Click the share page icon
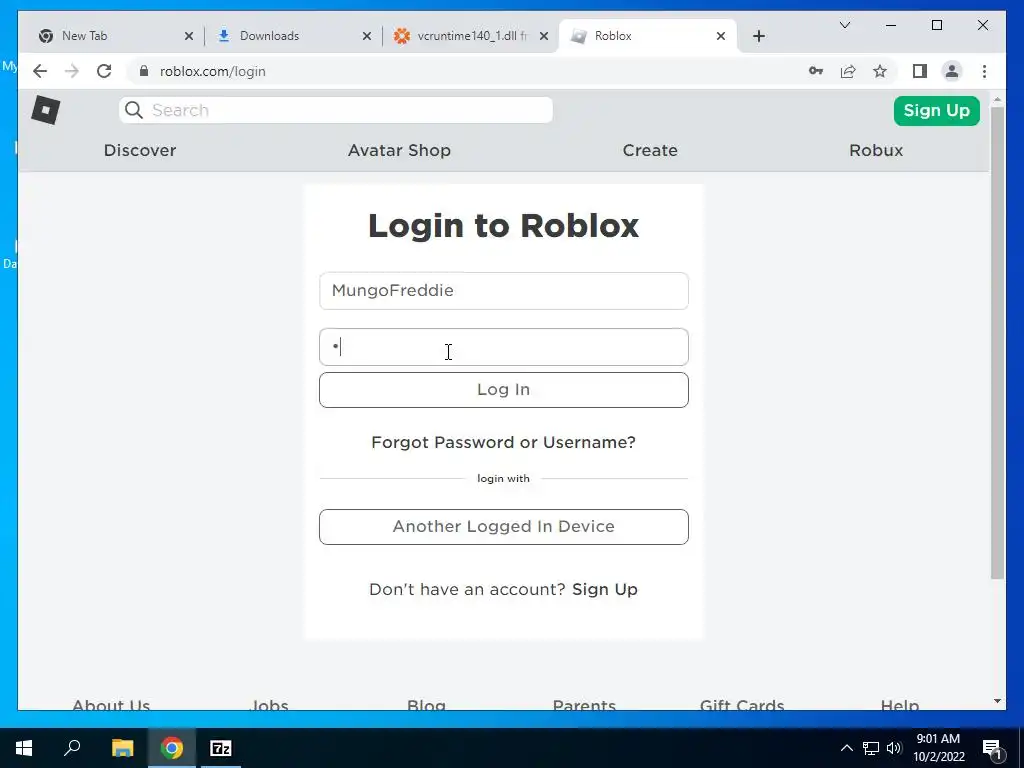Screen dimensions: 1024x768 [x=848, y=71]
